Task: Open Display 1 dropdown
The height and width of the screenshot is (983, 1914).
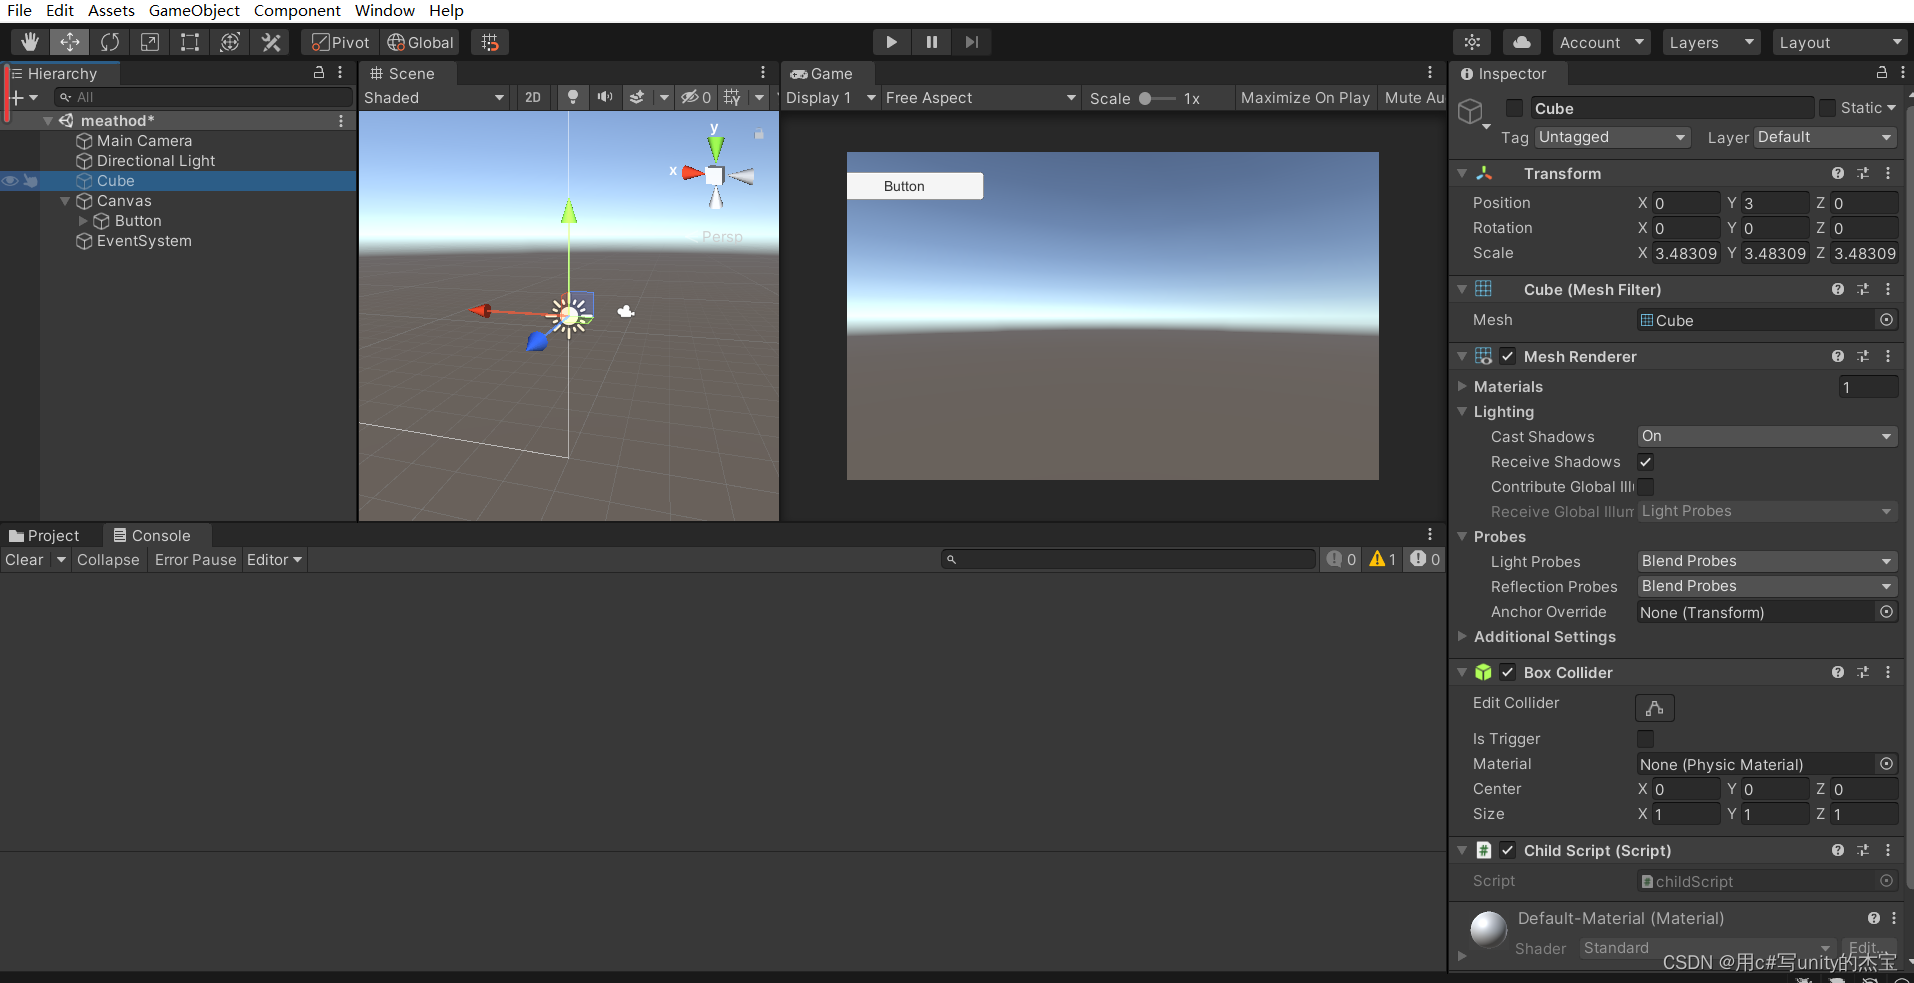Action: point(830,97)
